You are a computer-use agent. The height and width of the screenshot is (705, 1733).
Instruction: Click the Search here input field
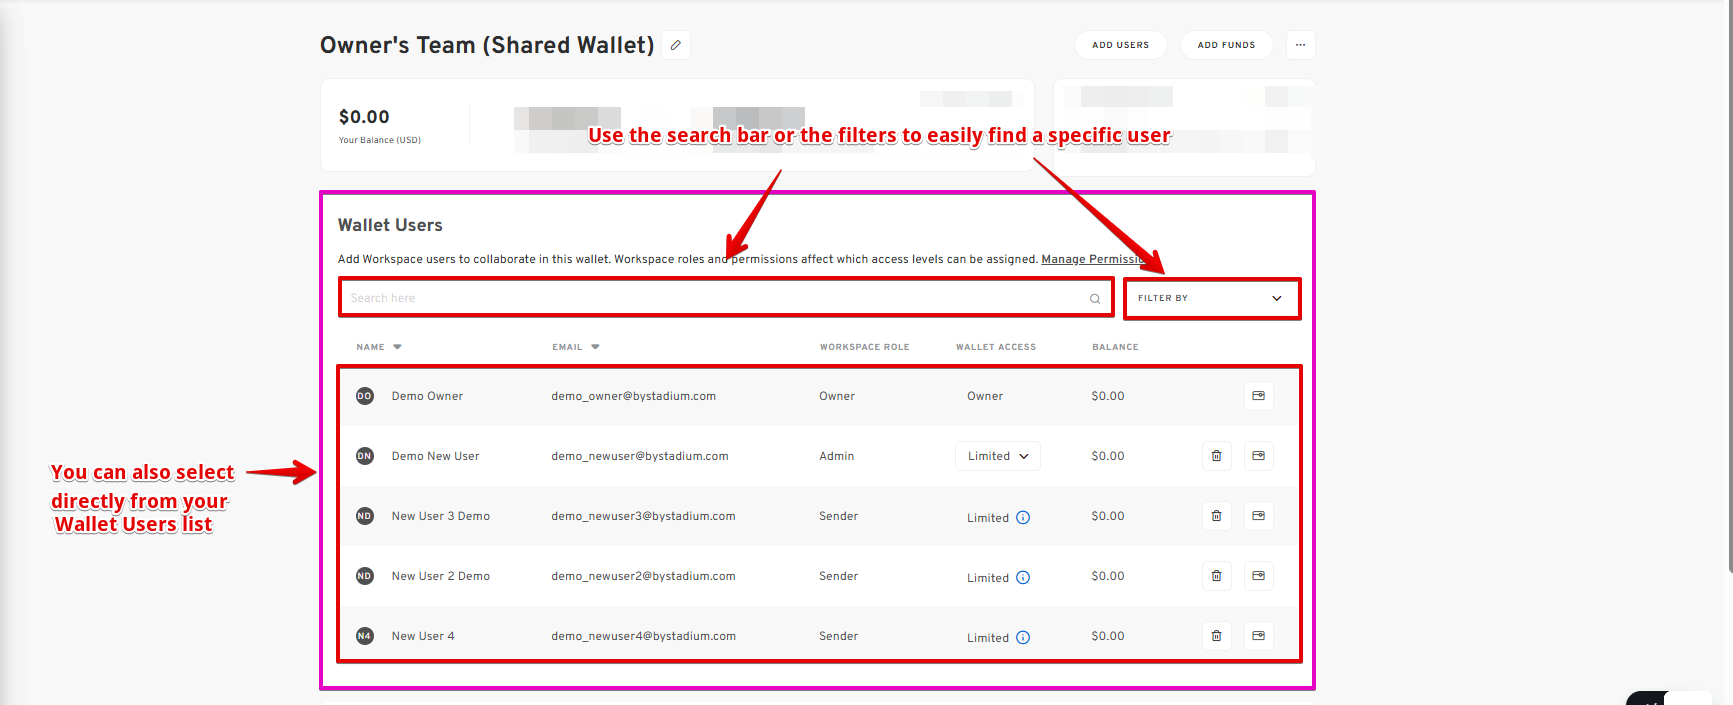(x=715, y=298)
